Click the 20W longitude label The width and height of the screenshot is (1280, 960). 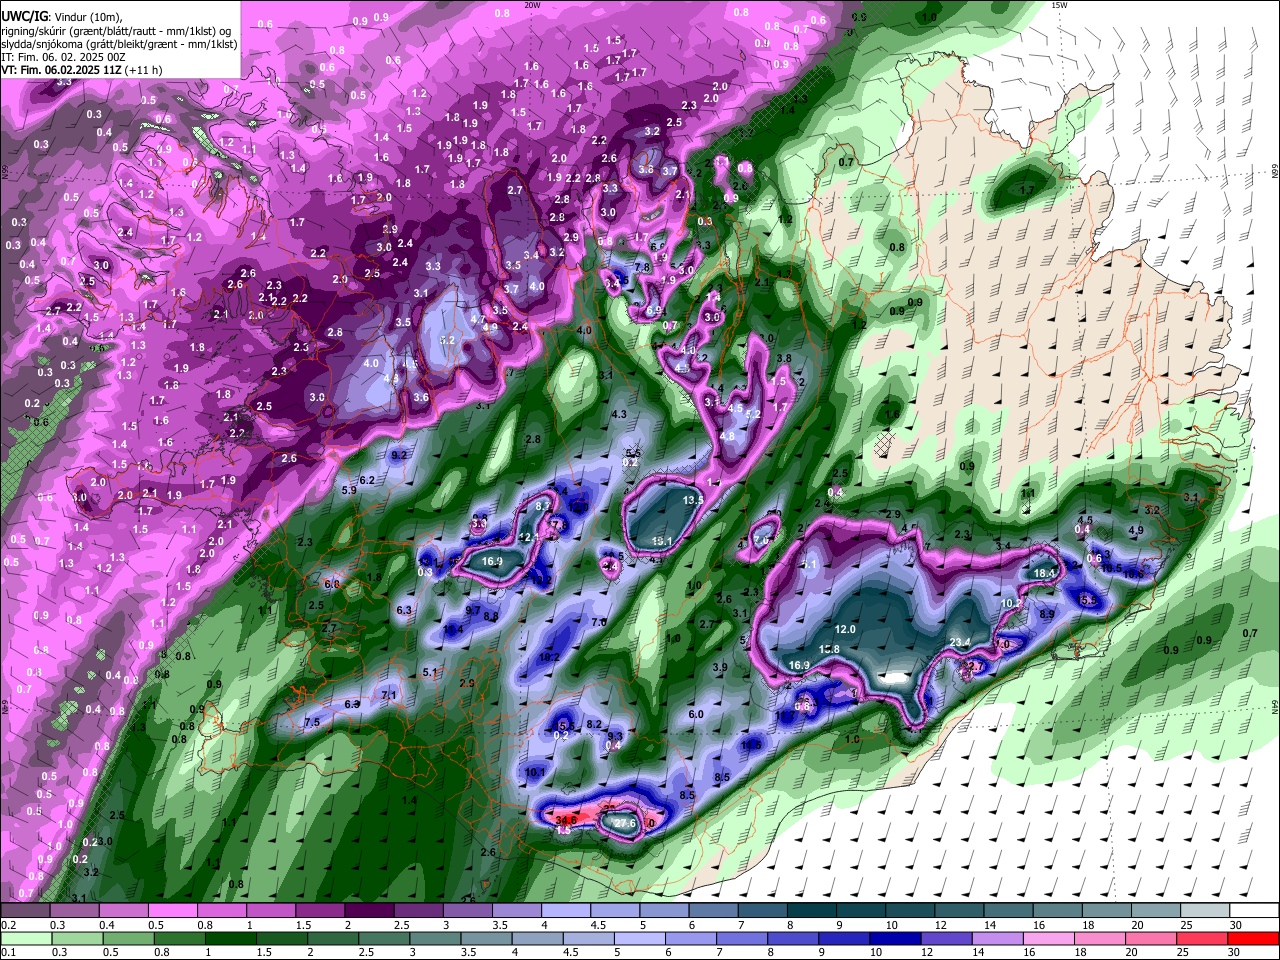click(532, 5)
